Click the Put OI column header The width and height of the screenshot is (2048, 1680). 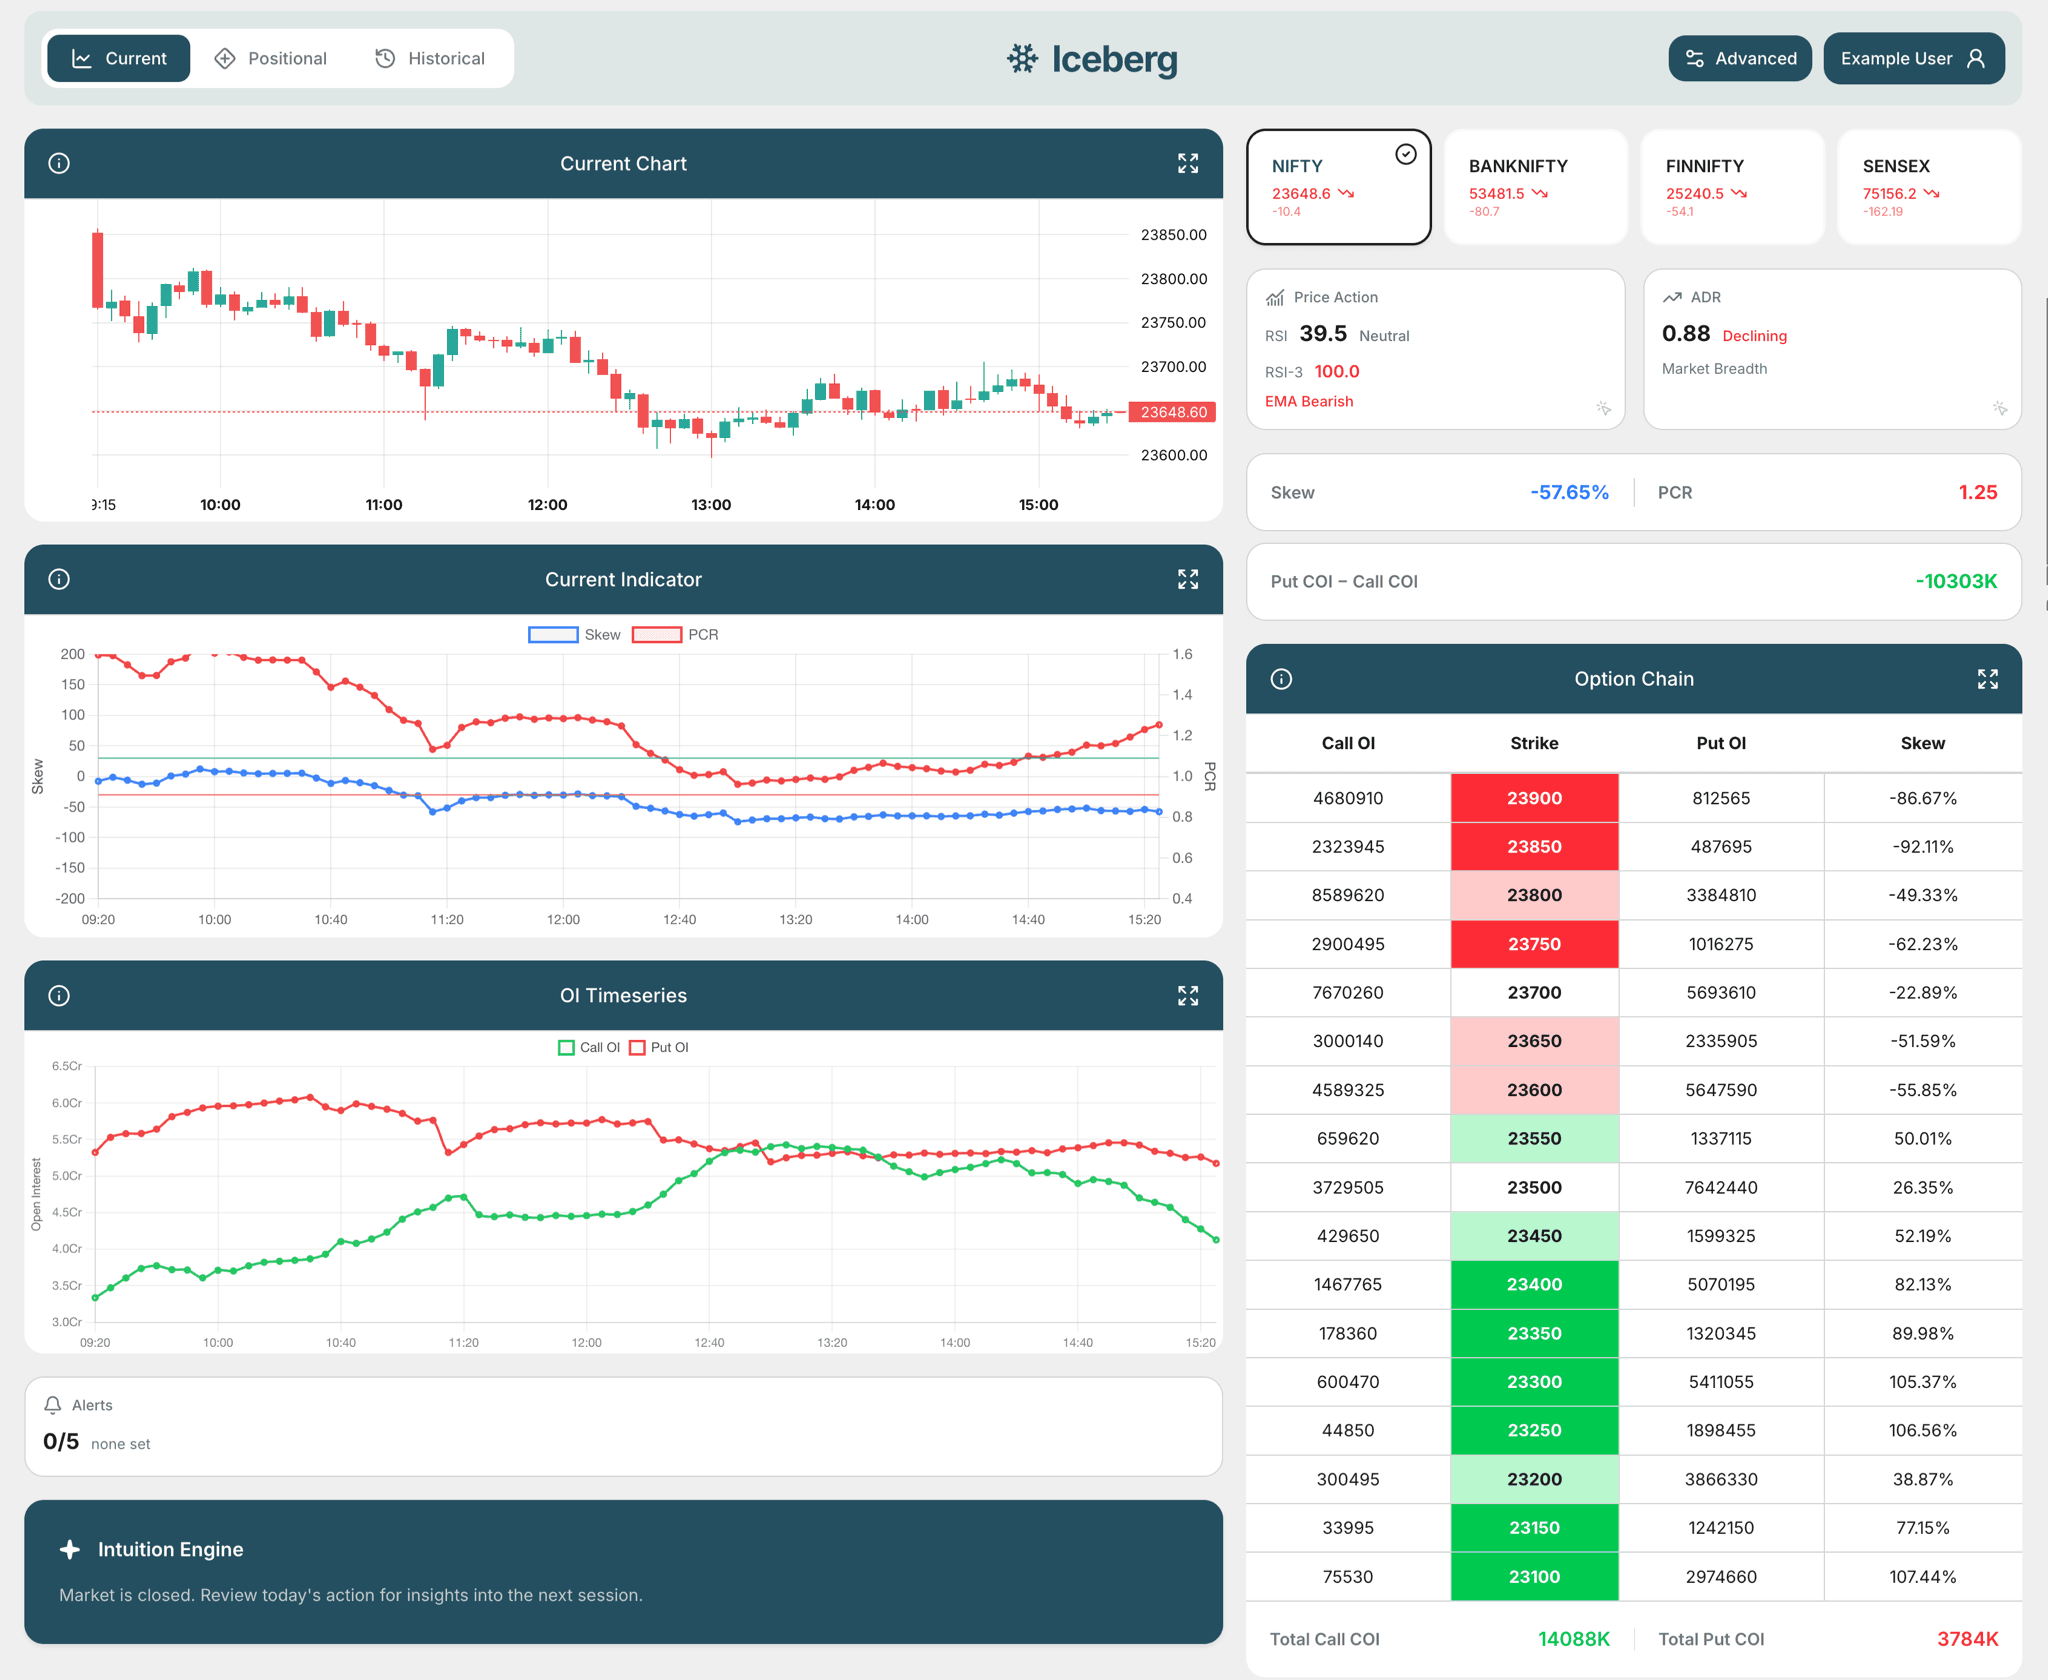click(1721, 743)
